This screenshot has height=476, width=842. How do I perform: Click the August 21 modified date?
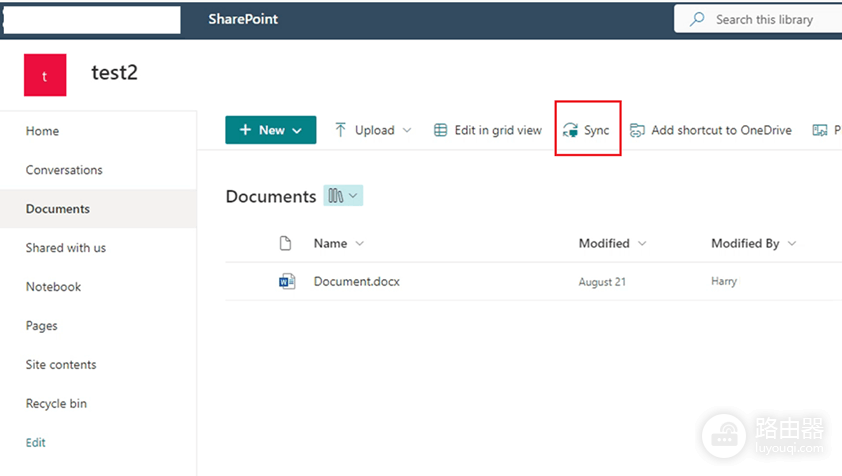click(602, 282)
